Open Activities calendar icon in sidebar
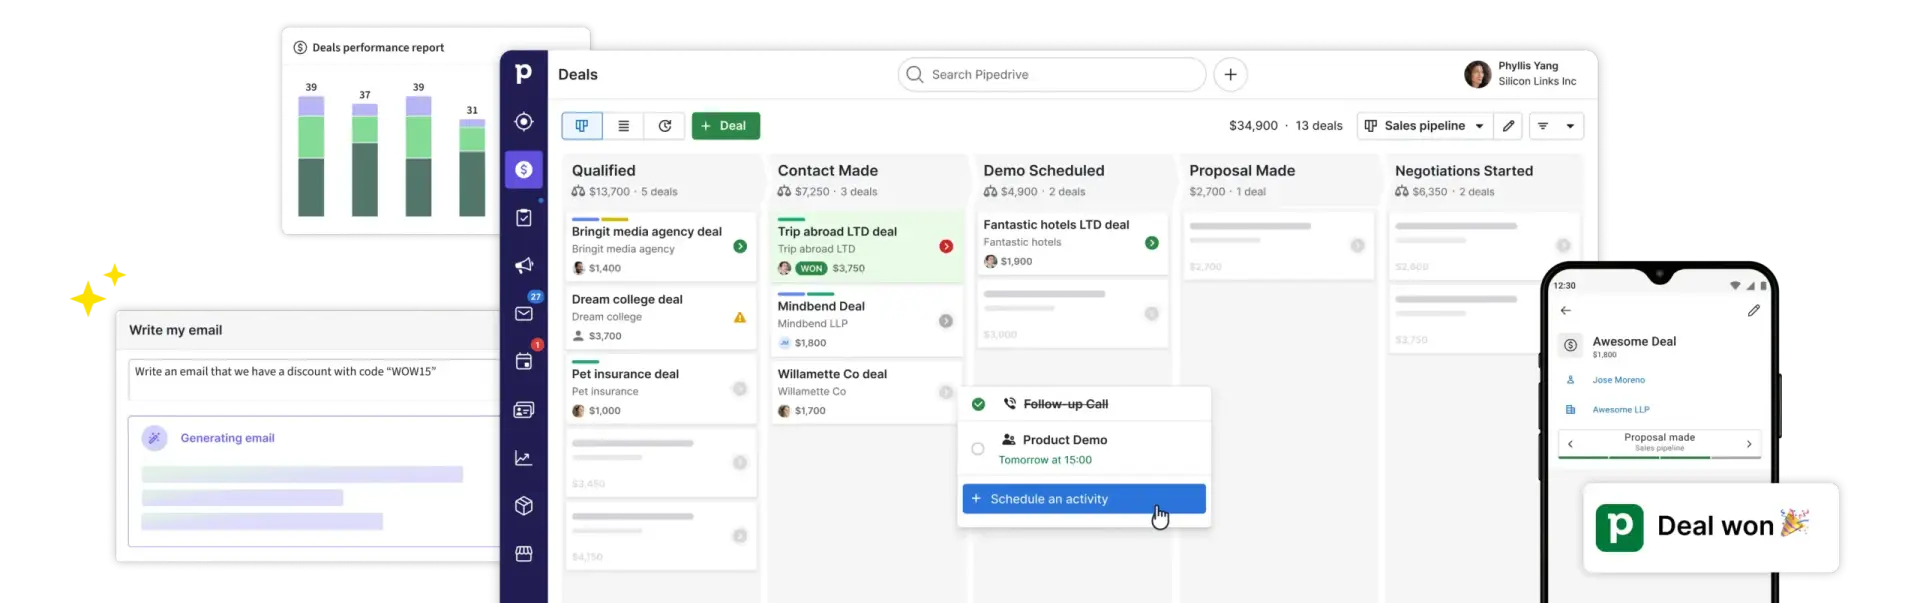Screen dimensions: 1920x603 pos(523,362)
